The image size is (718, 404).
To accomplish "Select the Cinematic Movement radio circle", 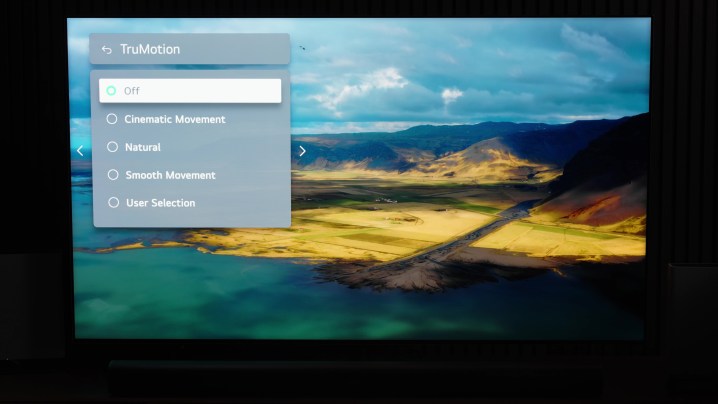I will [x=112, y=119].
